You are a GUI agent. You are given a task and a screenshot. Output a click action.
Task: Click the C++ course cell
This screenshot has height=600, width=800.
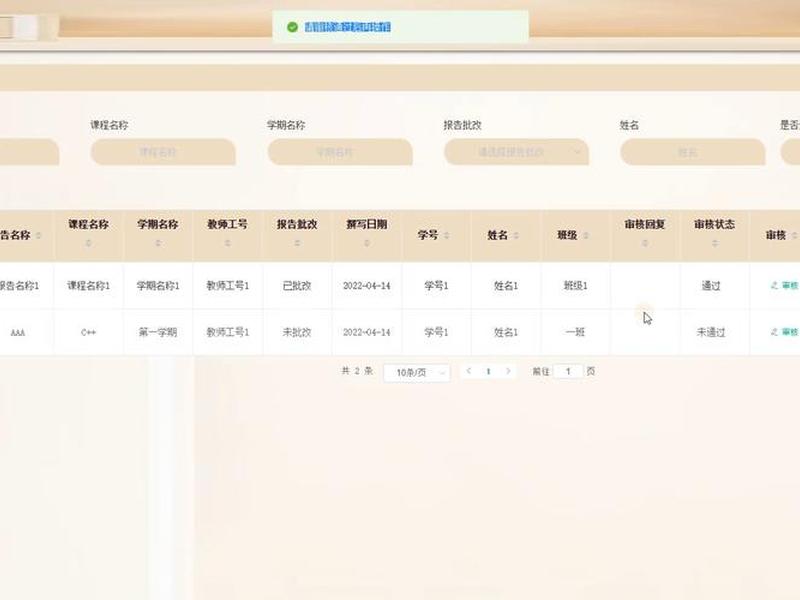coord(88,332)
